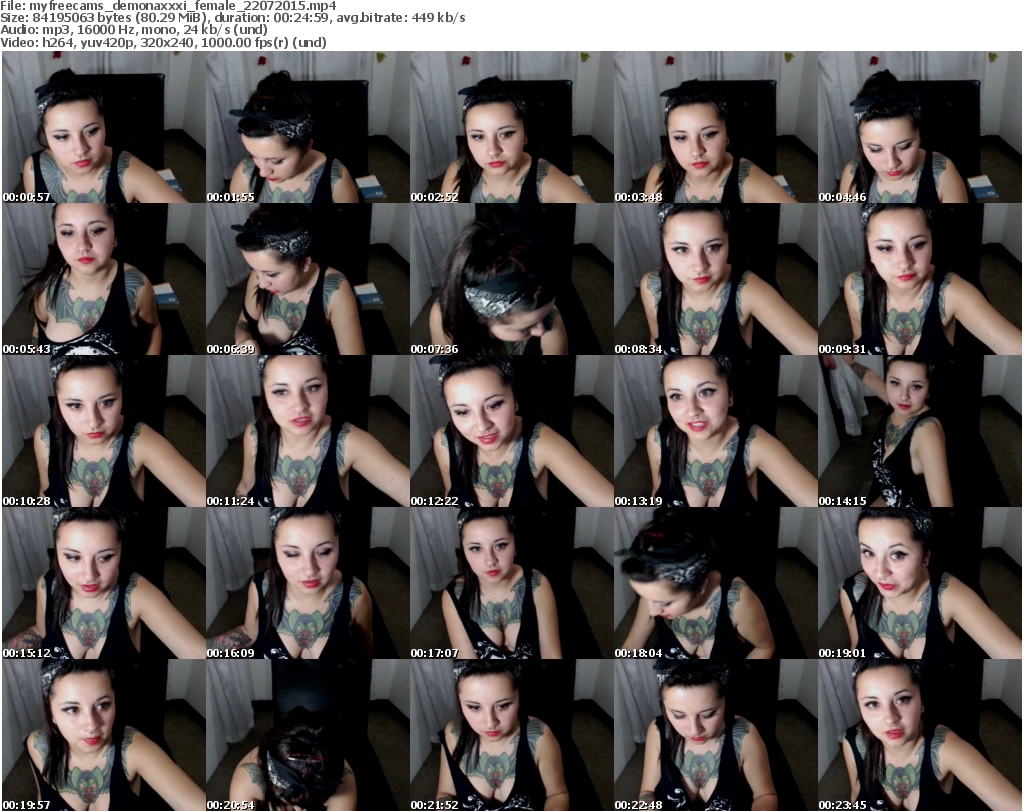This screenshot has width=1024, height=811.
Task: Click the frame at 00:17:07
Action: (x=511, y=583)
